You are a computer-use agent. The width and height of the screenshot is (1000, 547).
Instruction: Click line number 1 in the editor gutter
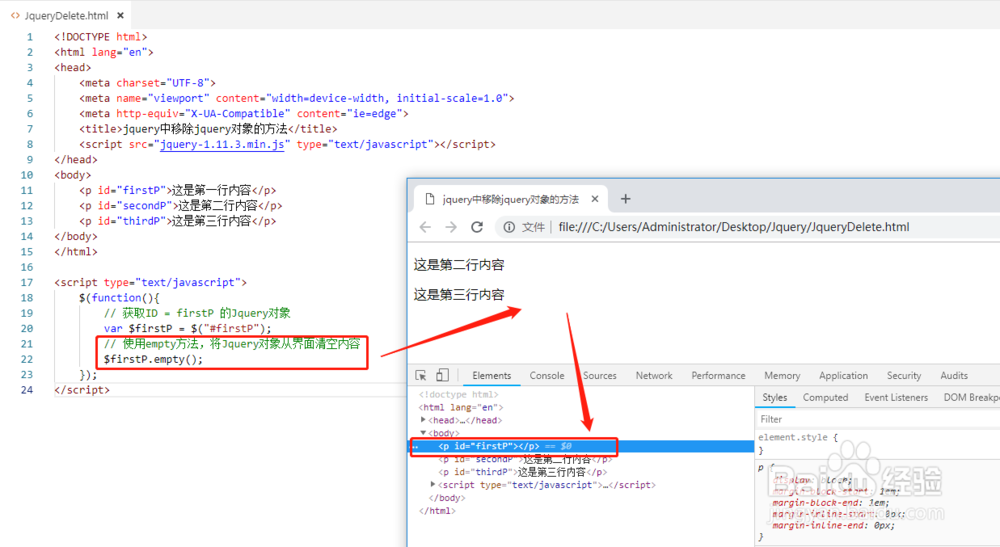(x=29, y=37)
